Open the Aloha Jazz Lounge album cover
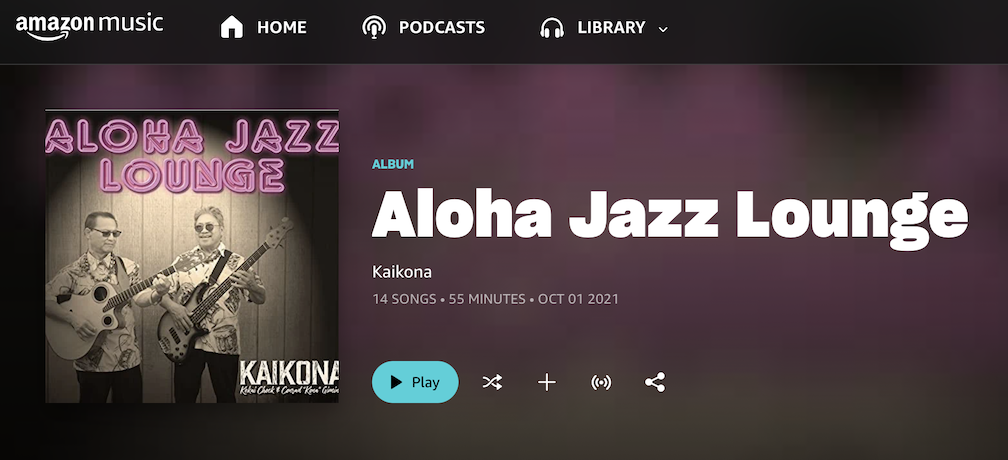 click(192, 256)
